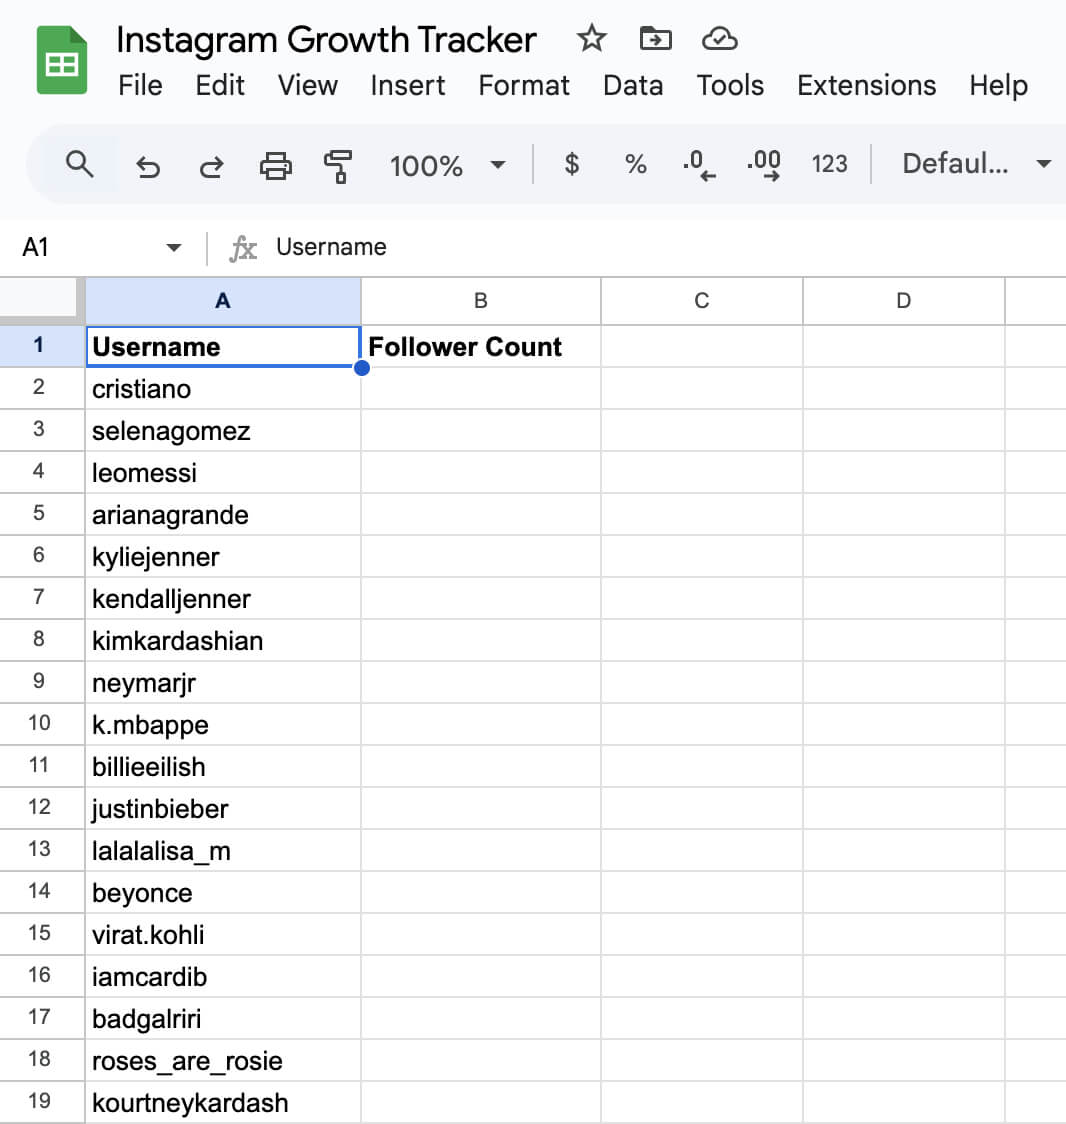This screenshot has width=1066, height=1124.
Task: Format as currency with dollar icon
Action: coord(571,164)
